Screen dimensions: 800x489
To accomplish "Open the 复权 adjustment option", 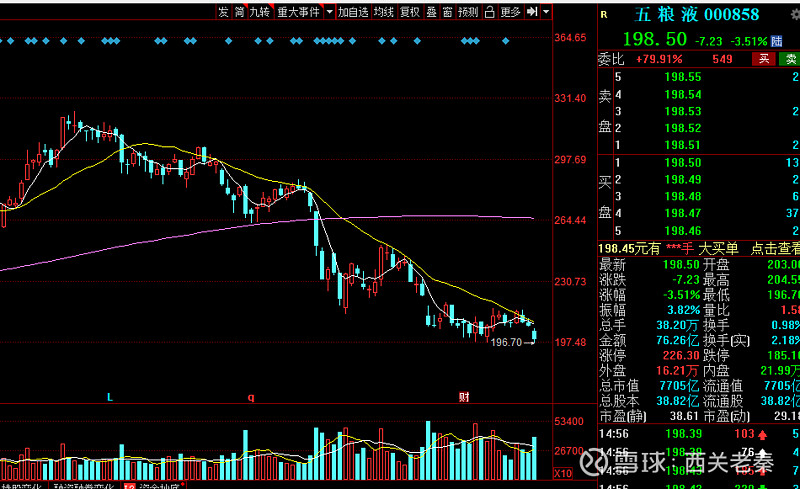I will pos(410,12).
